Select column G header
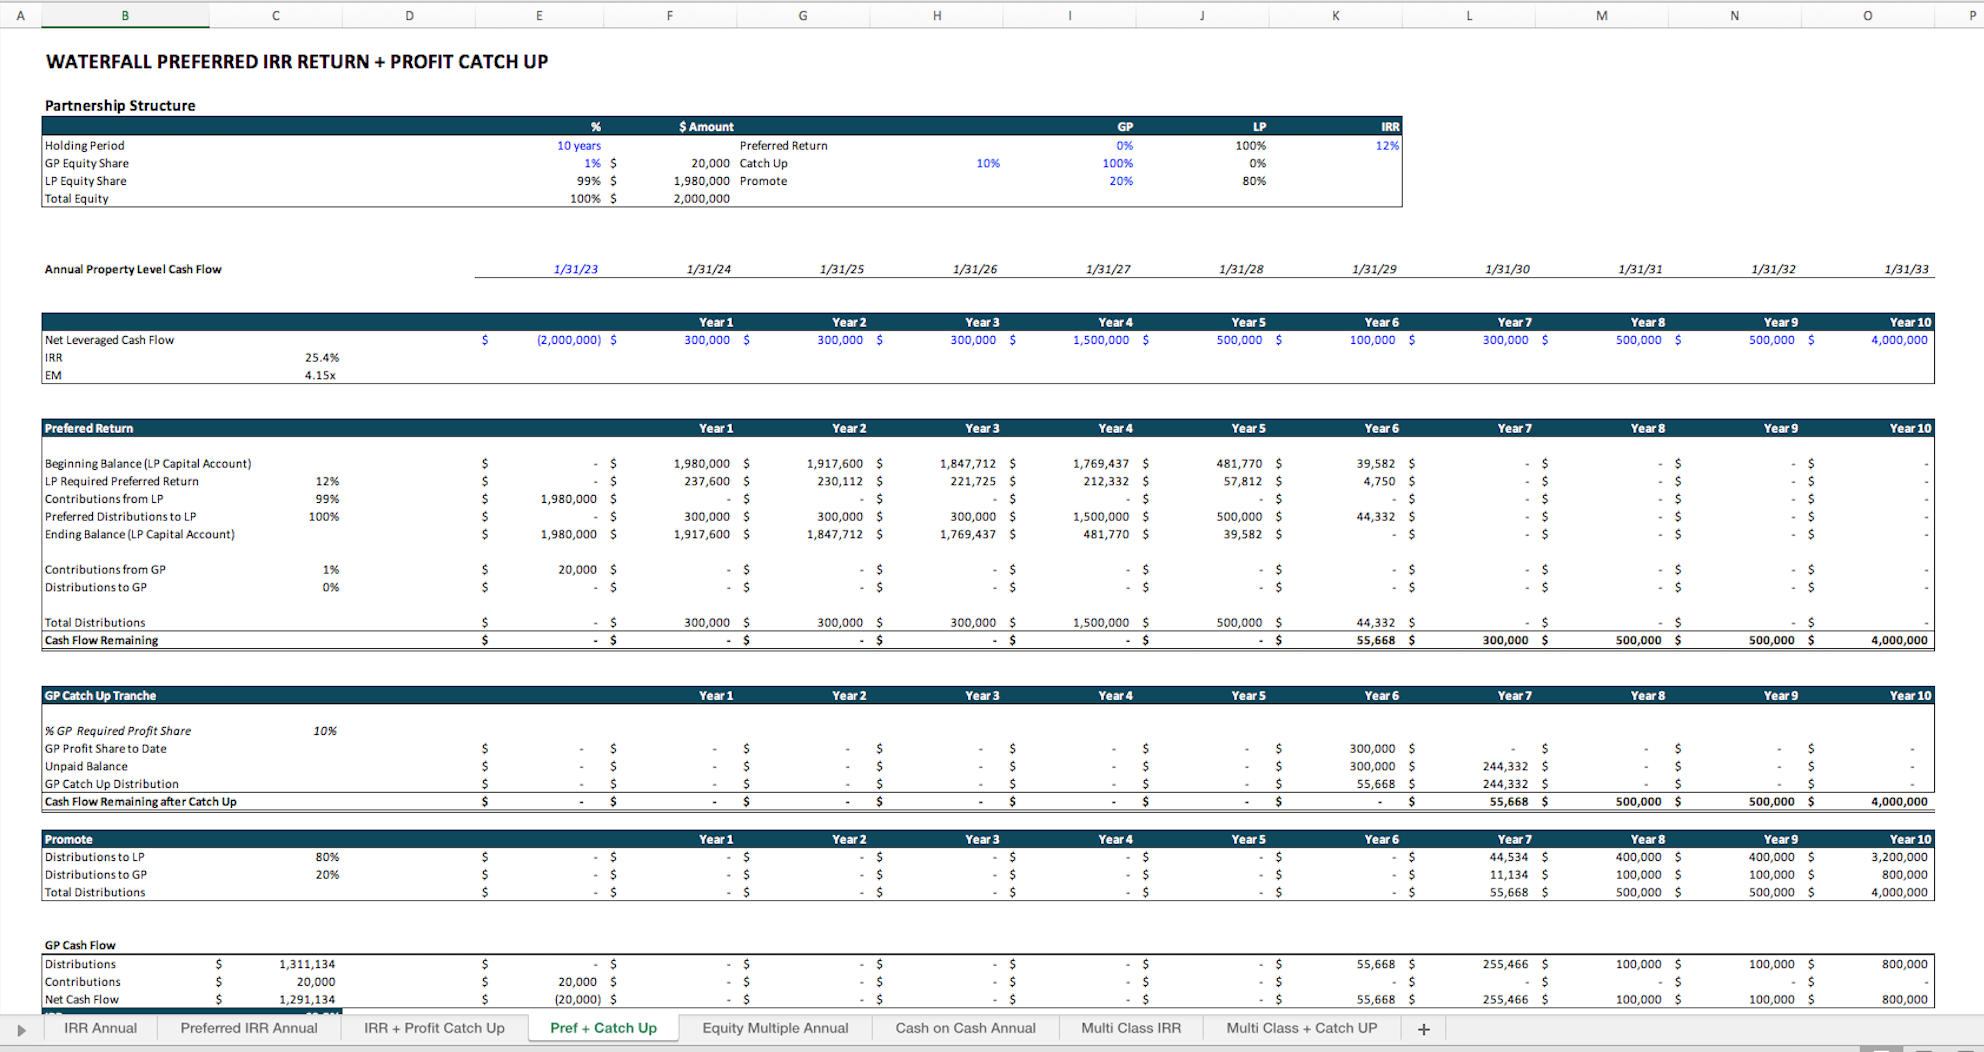This screenshot has height=1052, width=1984. (x=803, y=15)
